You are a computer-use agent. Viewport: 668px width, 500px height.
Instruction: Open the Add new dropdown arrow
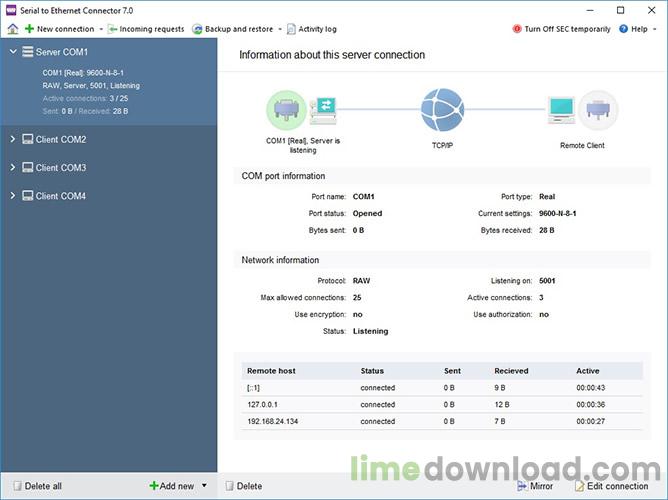pos(204,486)
